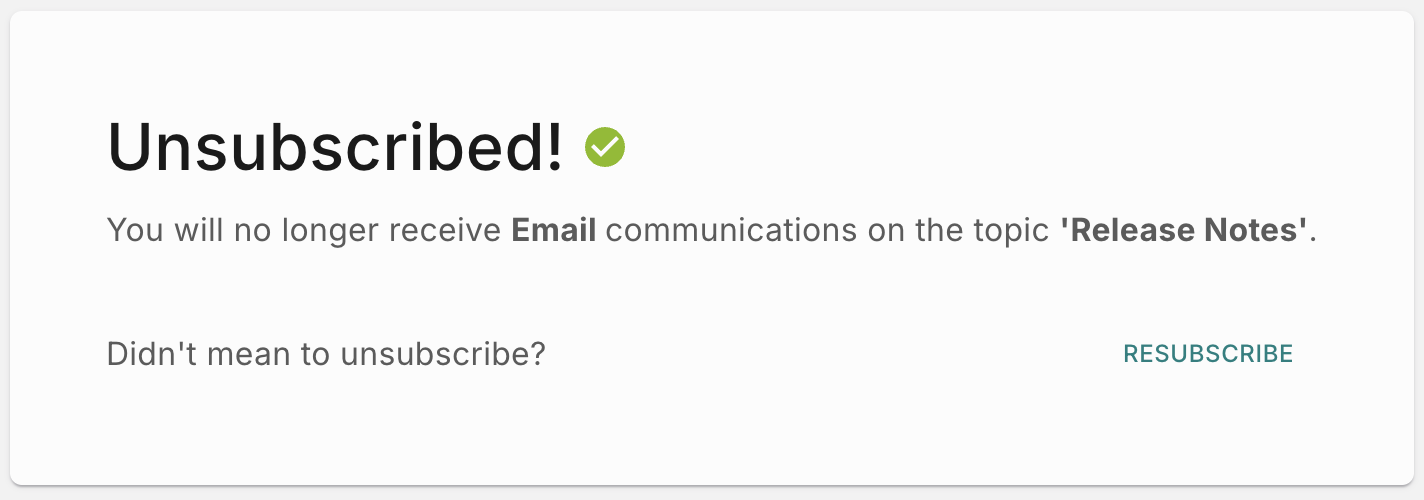1424x500 pixels.
Task: Click the green checkmark success icon
Action: 605,147
